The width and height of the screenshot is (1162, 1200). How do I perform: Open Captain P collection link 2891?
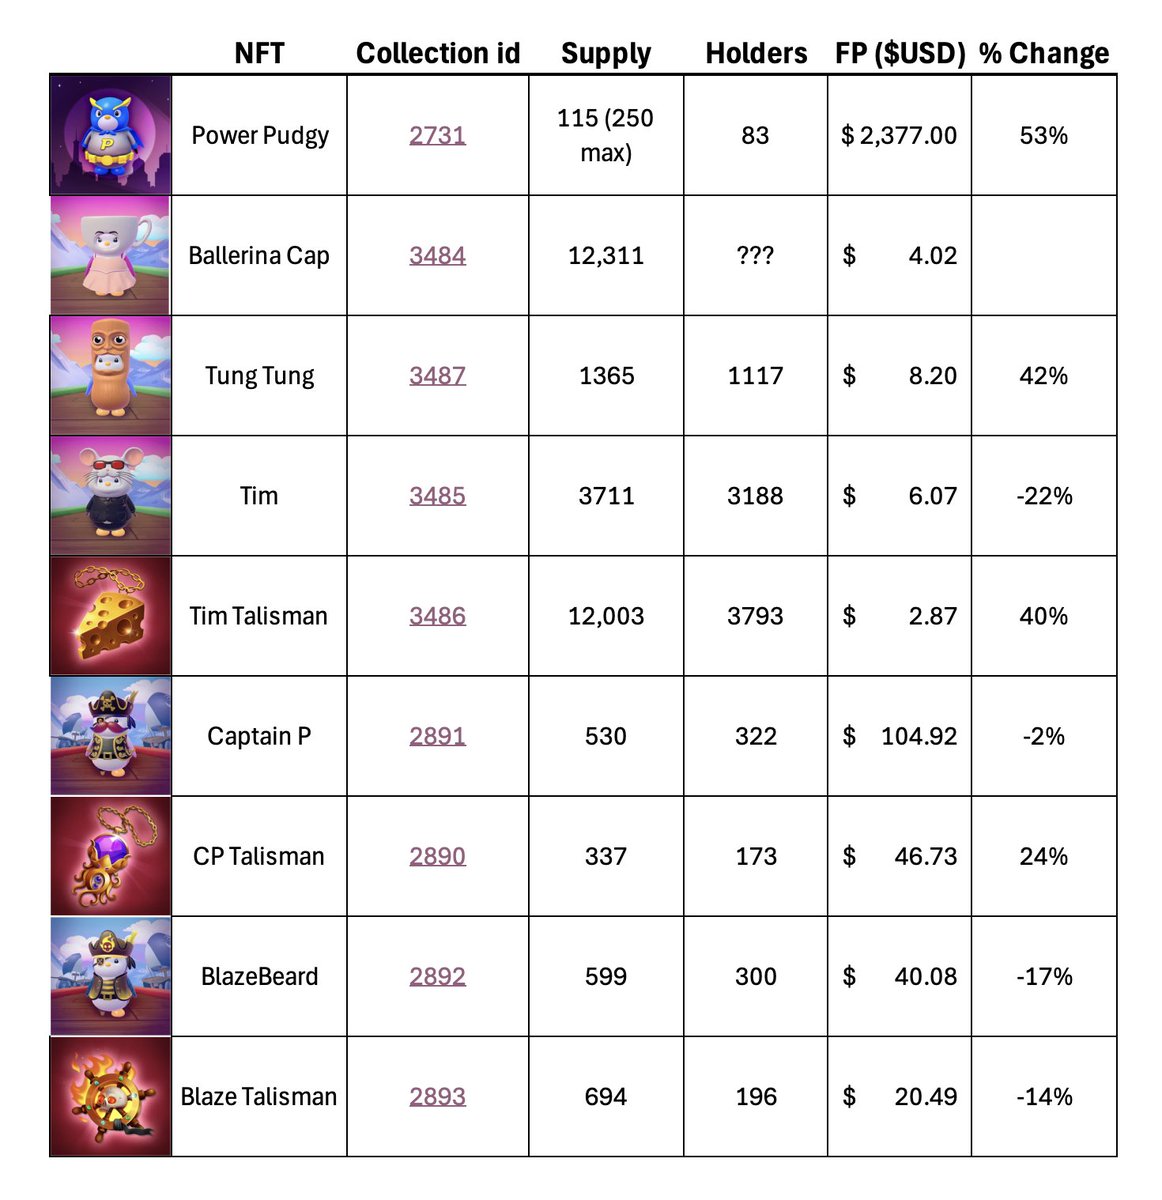point(437,736)
